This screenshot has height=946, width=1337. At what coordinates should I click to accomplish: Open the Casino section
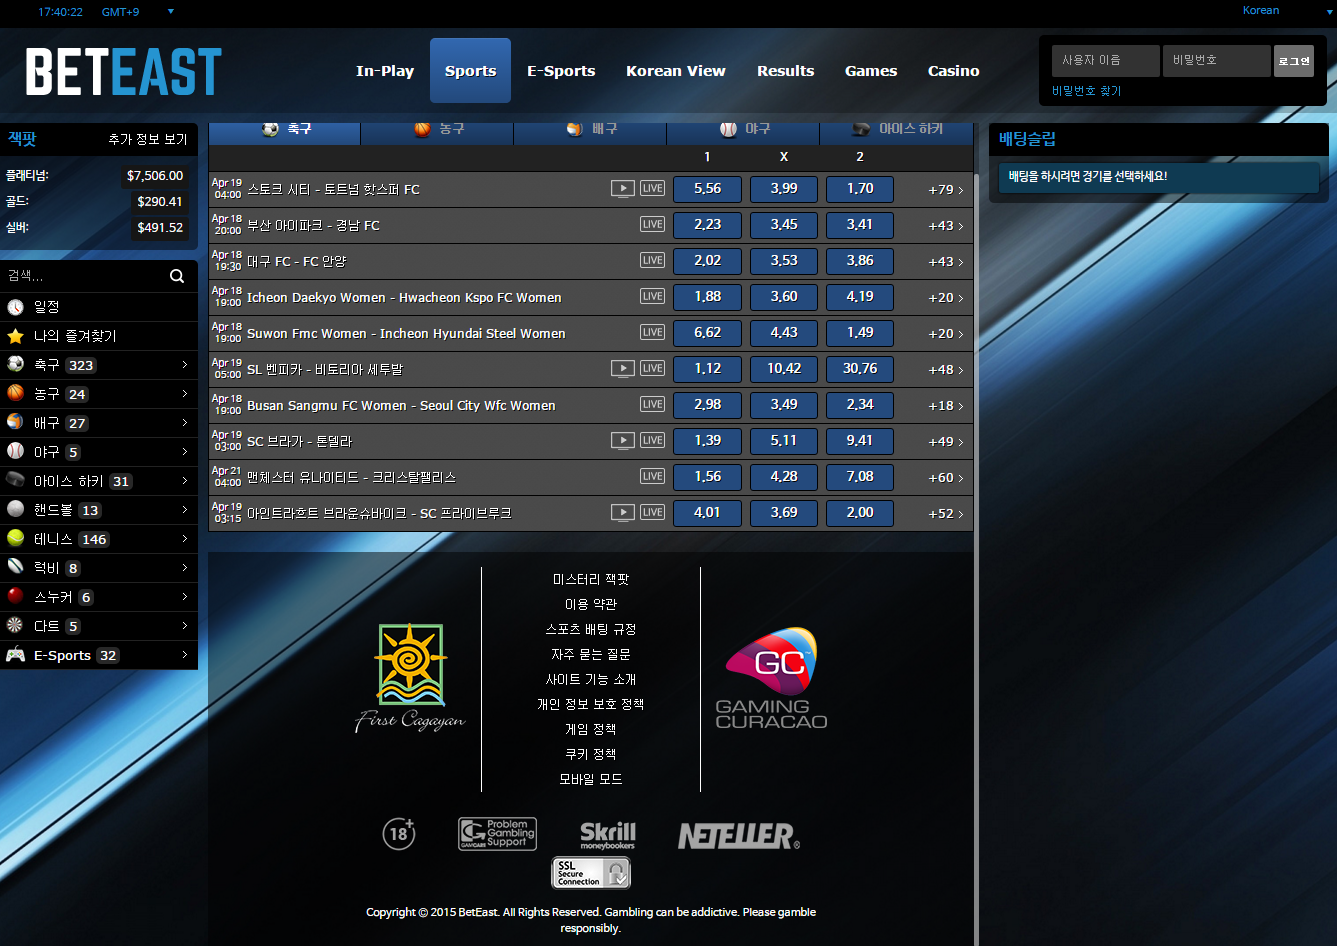(x=953, y=71)
